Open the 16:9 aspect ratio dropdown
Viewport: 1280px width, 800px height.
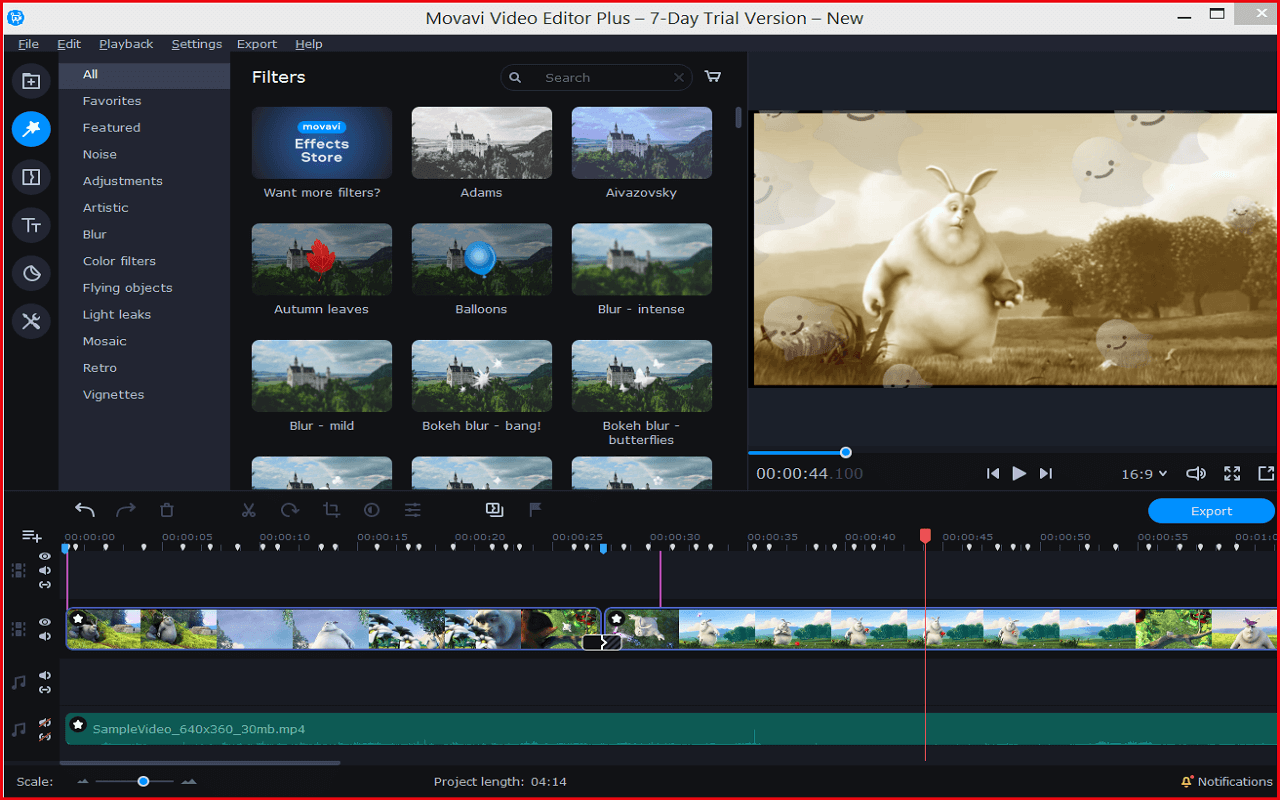click(x=1144, y=474)
